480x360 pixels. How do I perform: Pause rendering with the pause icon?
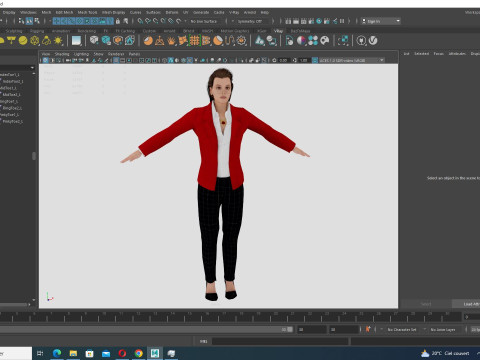click(x=342, y=21)
